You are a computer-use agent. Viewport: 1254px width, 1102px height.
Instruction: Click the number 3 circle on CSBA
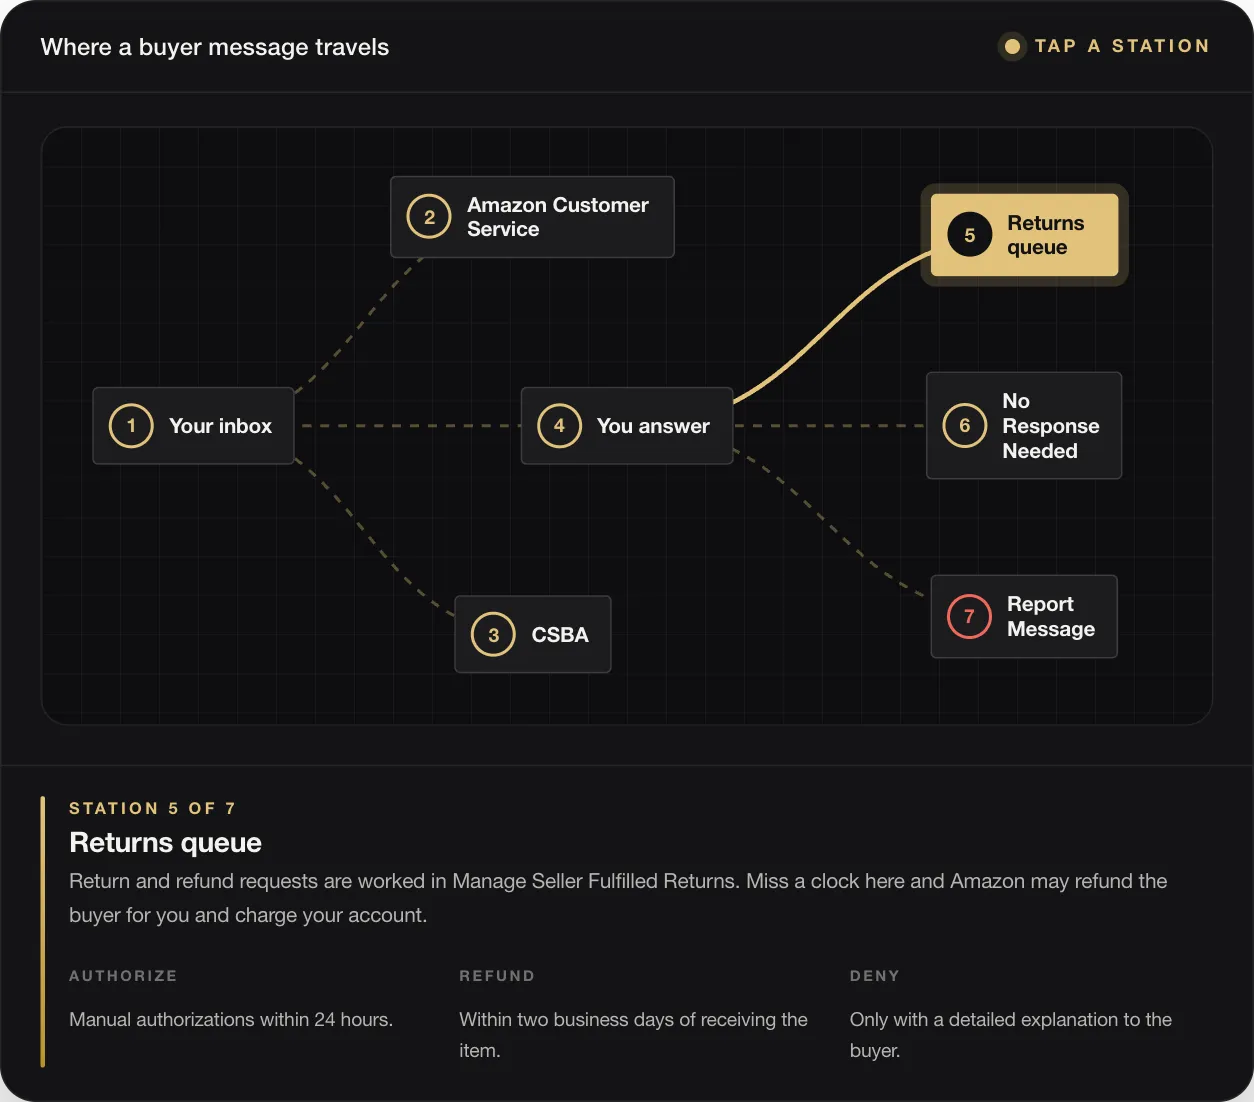tap(493, 635)
